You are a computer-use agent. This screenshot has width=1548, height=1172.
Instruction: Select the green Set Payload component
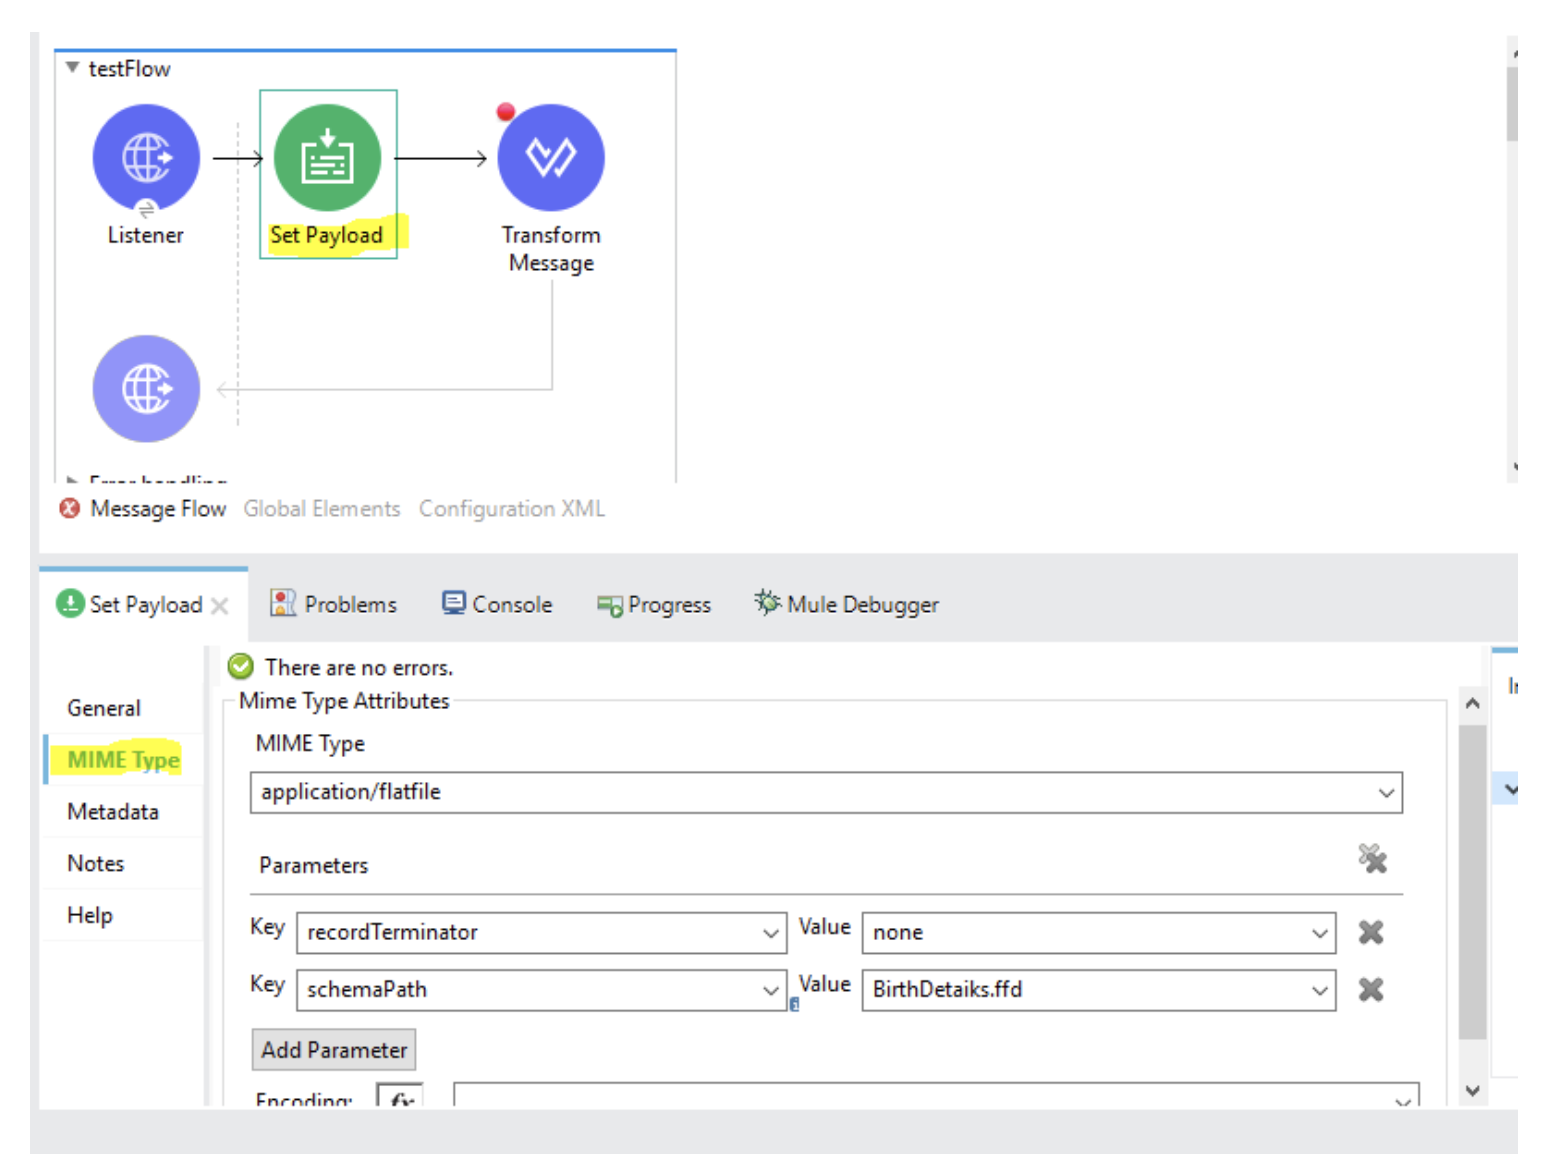tap(327, 158)
